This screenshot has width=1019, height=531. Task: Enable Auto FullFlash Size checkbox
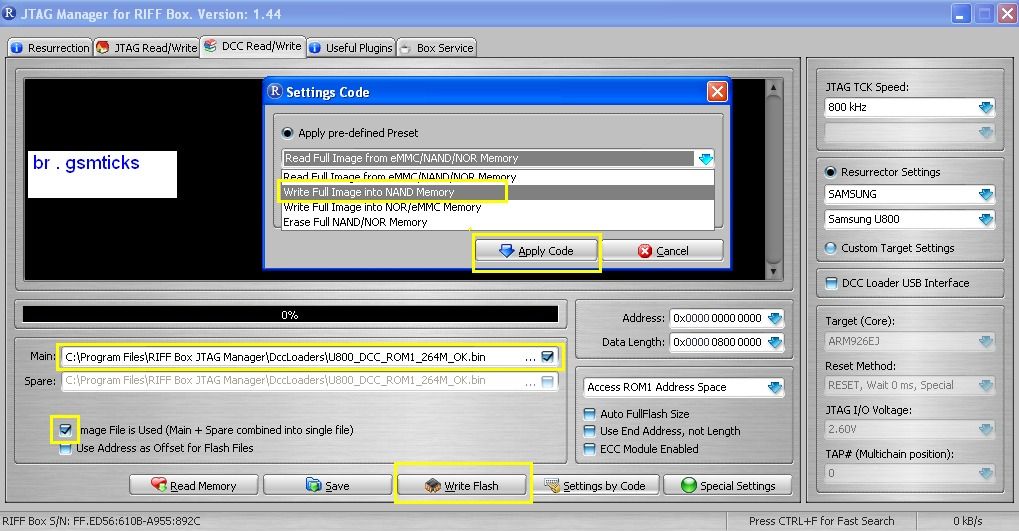pyautogui.click(x=589, y=414)
